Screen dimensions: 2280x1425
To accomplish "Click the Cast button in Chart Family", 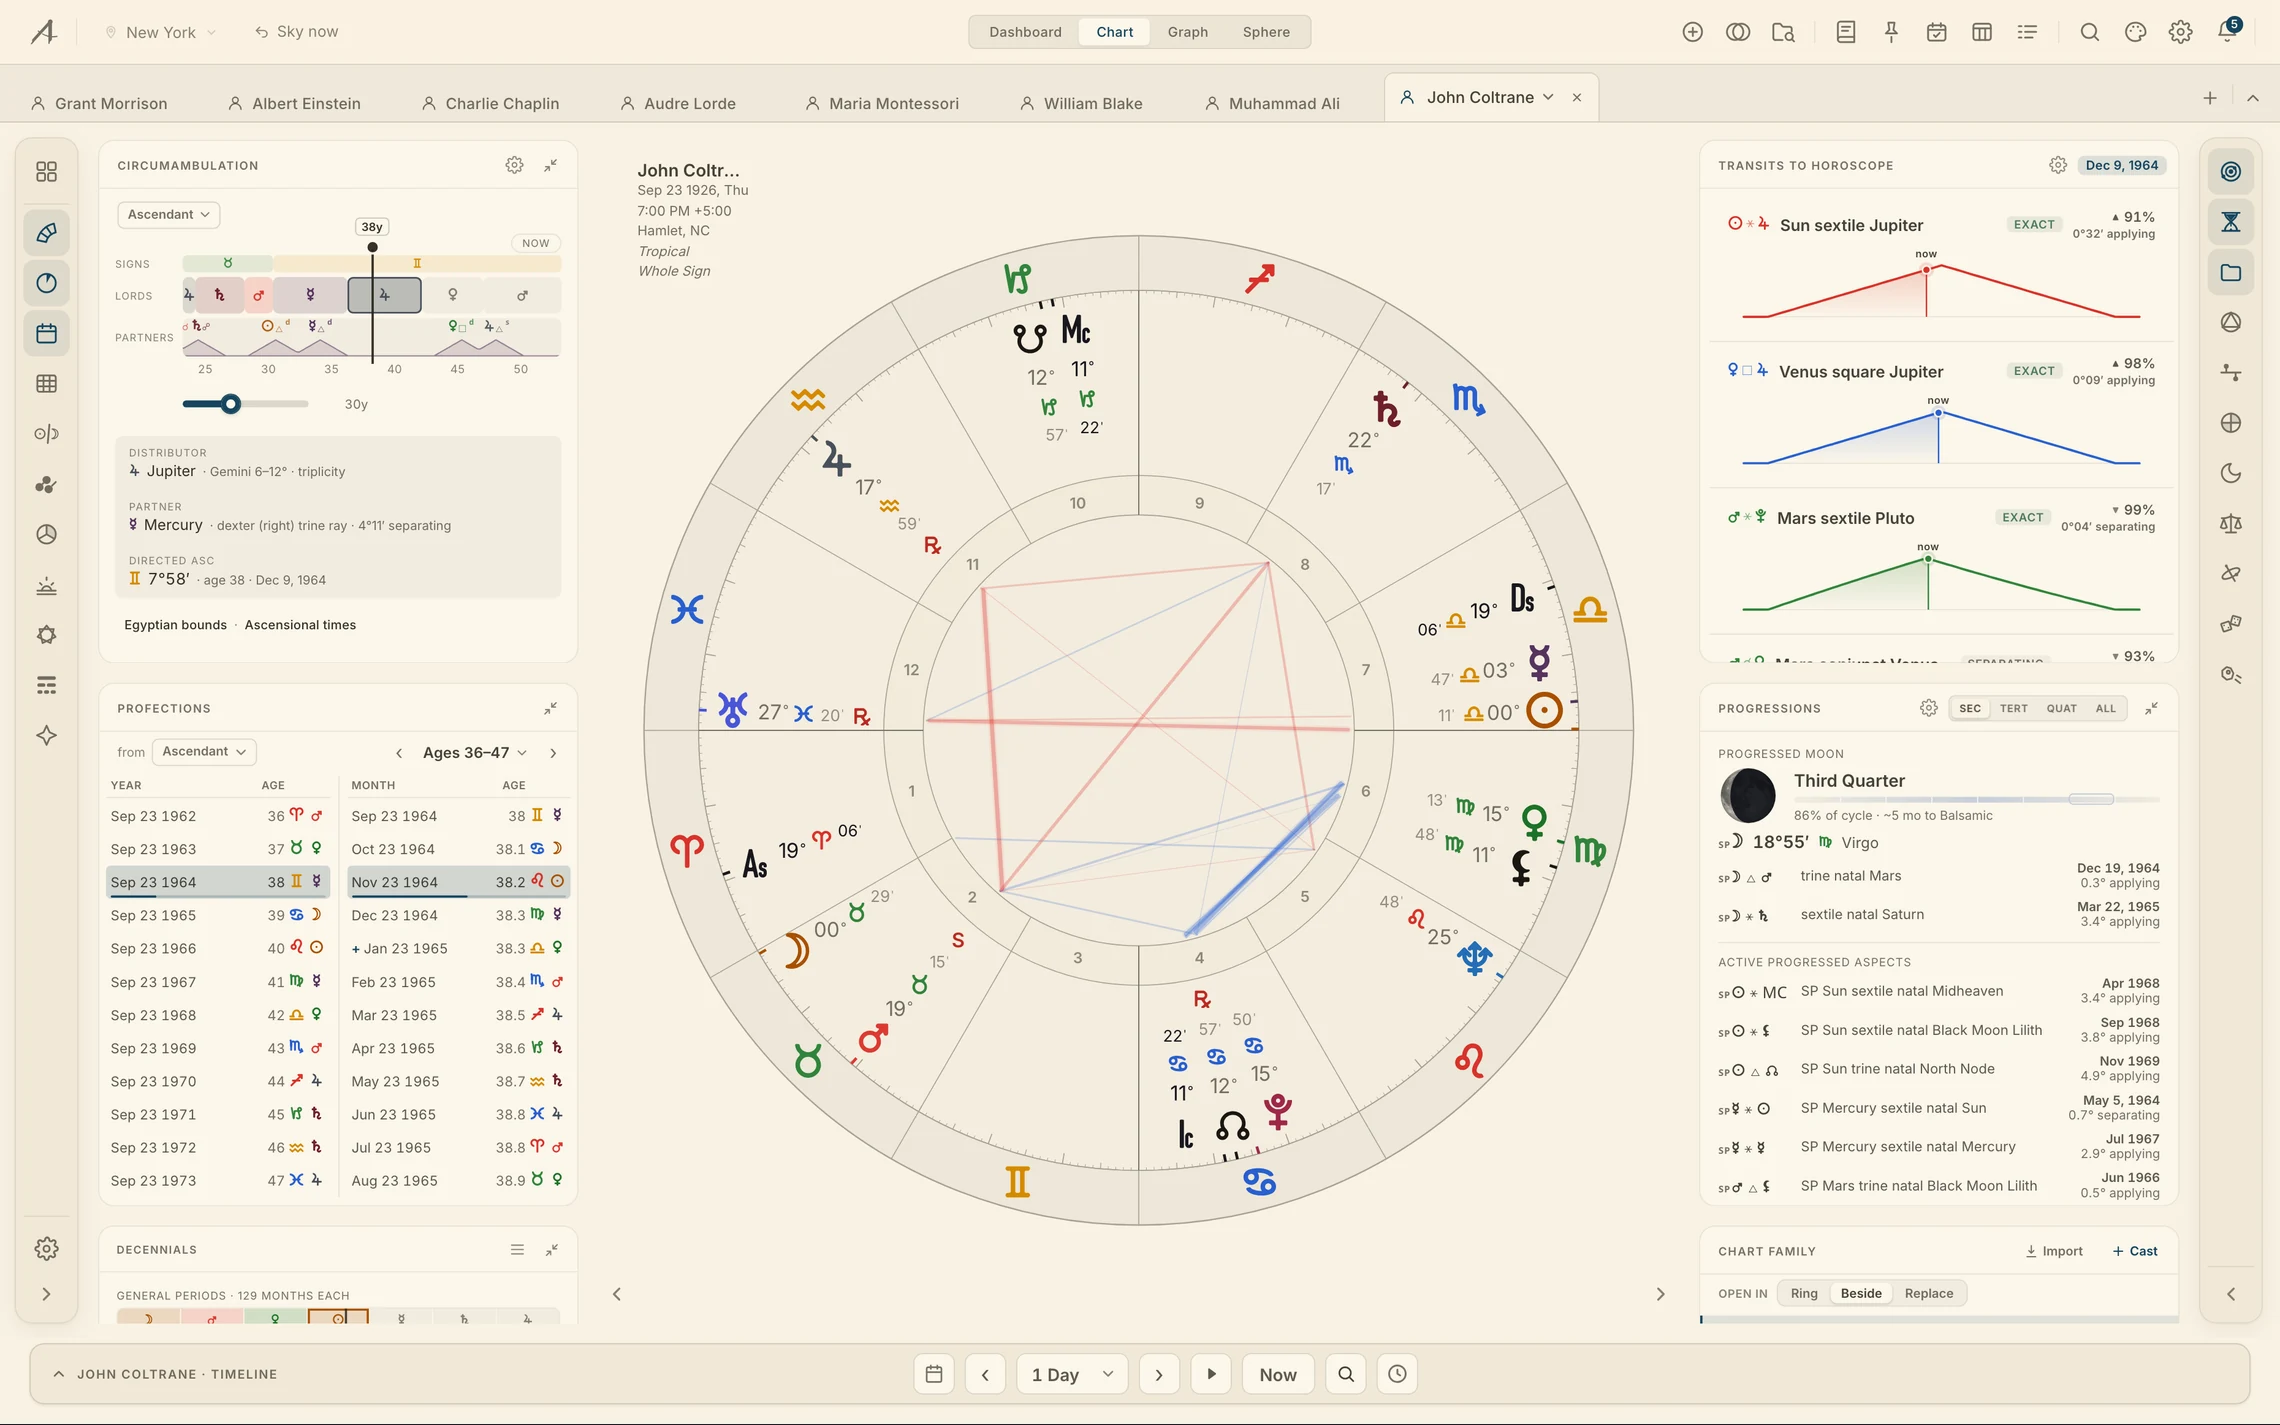I will [2134, 1251].
